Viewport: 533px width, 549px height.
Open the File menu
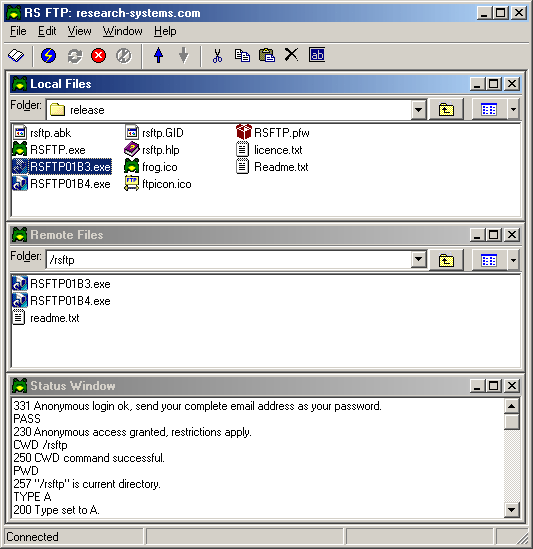pos(18,31)
